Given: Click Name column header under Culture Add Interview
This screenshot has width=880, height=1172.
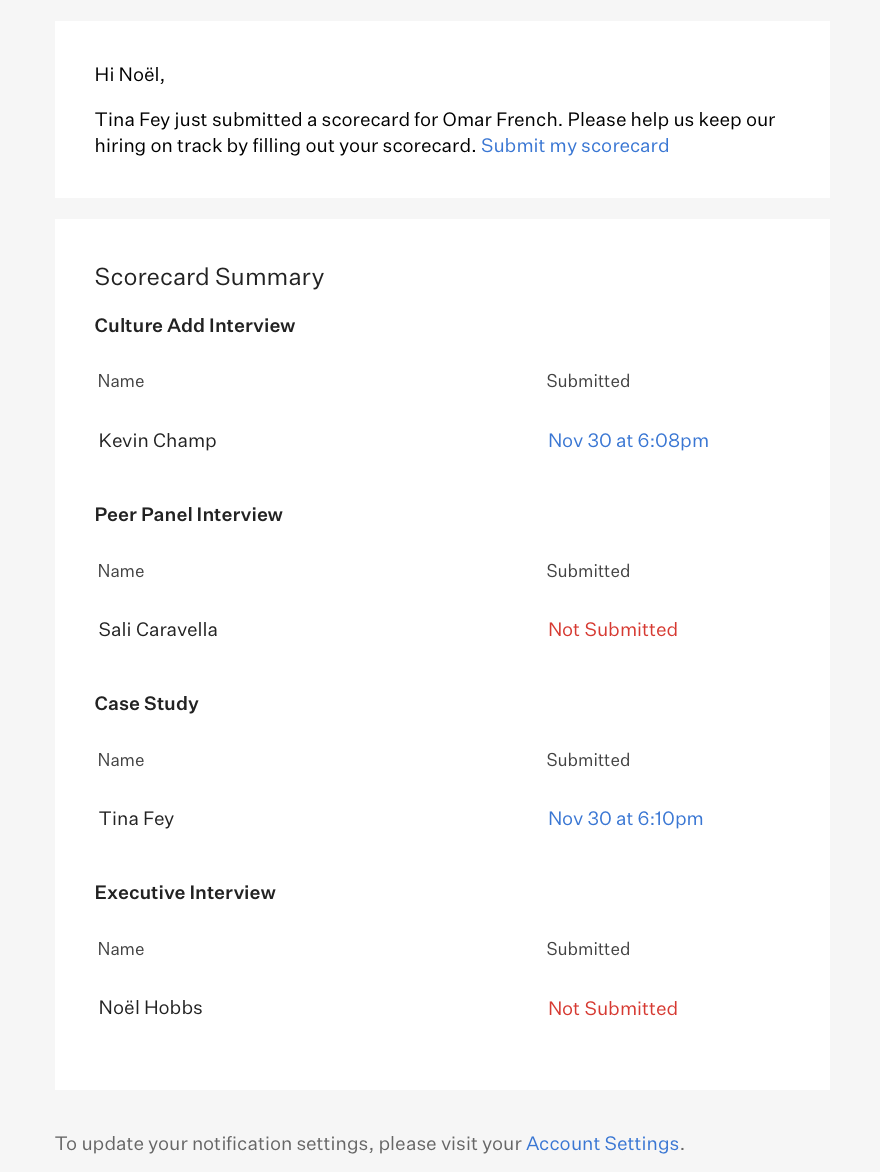Looking at the screenshot, I should pyautogui.click(x=121, y=381).
